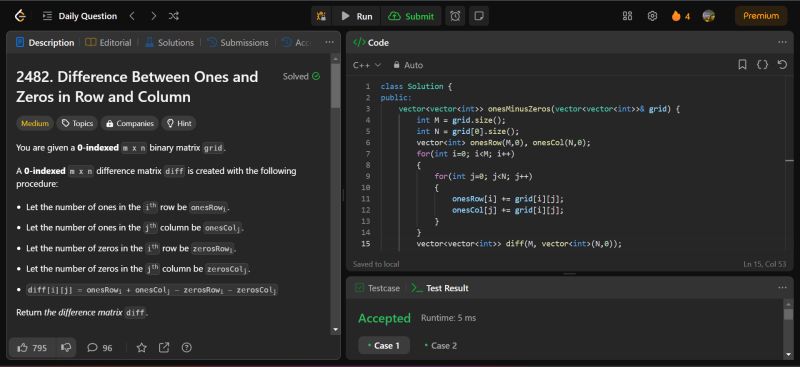Click scroll down arrow of description panel

(x=335, y=330)
